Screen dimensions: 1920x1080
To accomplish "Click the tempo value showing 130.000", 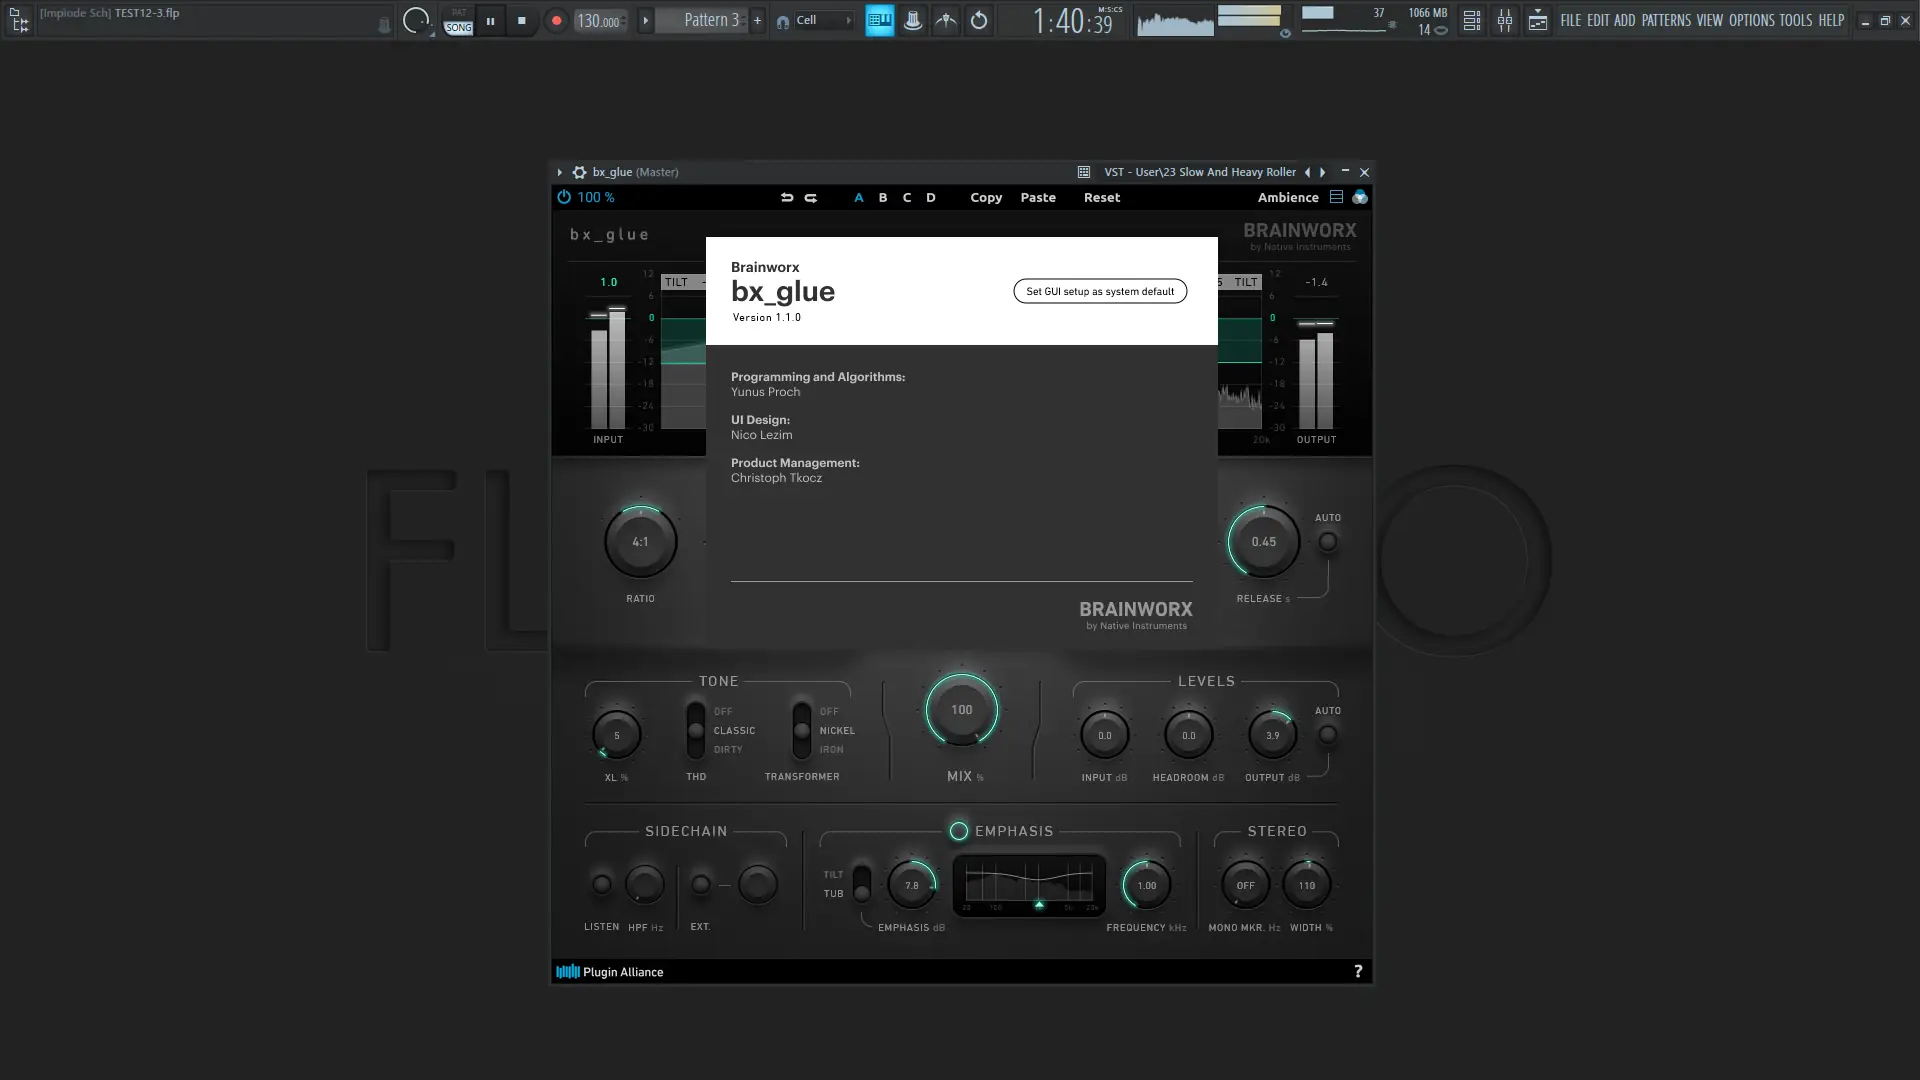I will click(598, 20).
